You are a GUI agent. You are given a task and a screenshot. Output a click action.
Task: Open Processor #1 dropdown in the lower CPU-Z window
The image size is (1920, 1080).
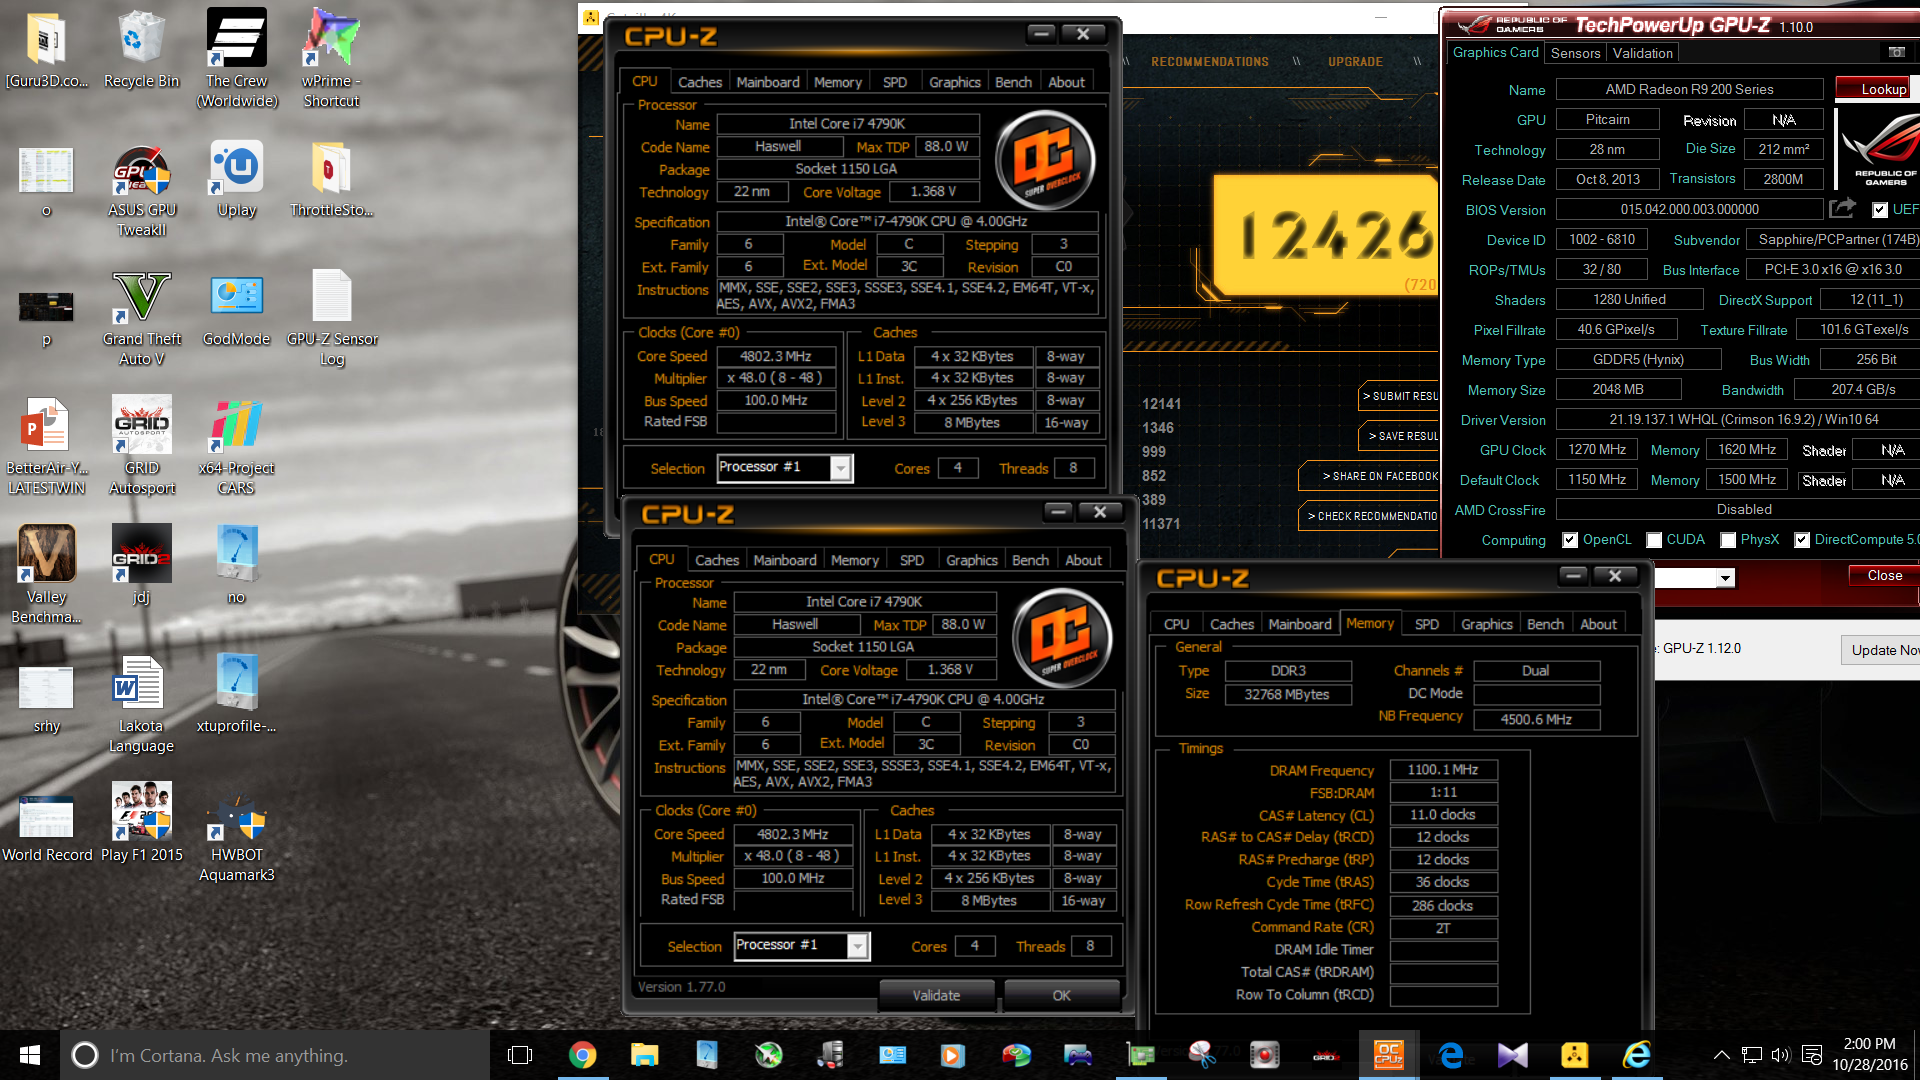(858, 946)
